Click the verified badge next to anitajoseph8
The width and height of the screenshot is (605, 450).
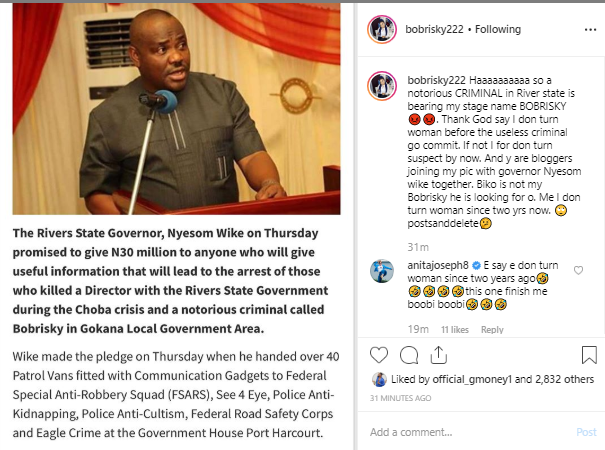(476, 266)
